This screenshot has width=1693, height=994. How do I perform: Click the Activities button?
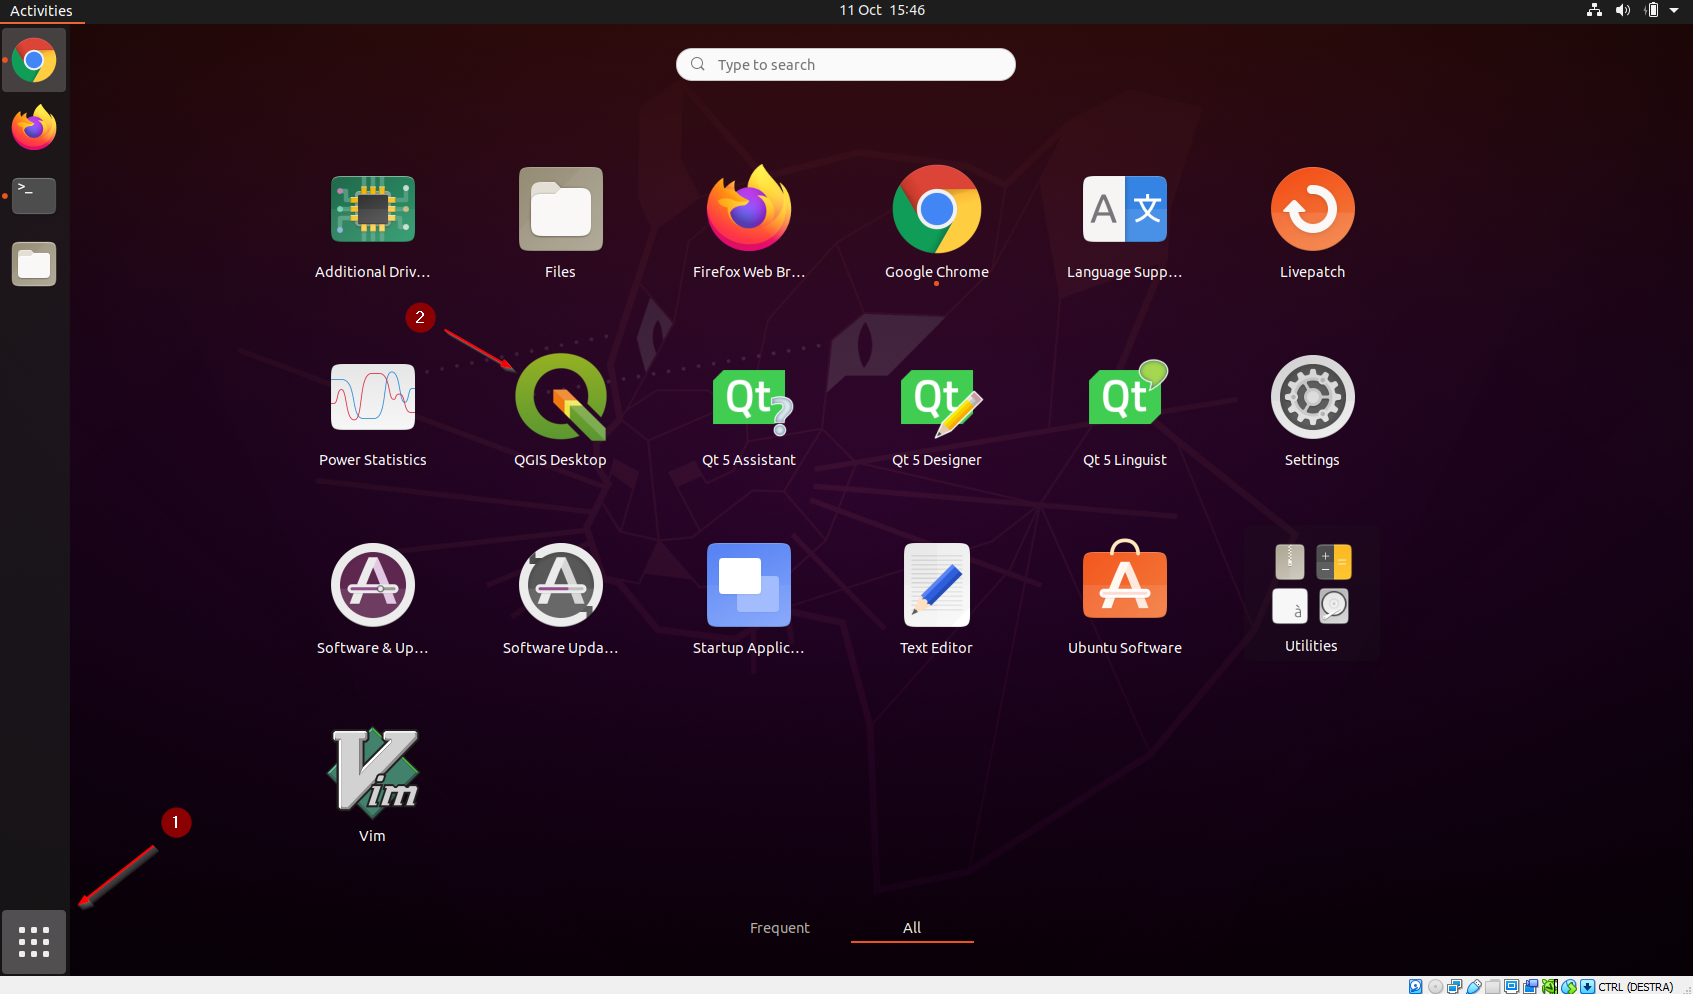41,11
